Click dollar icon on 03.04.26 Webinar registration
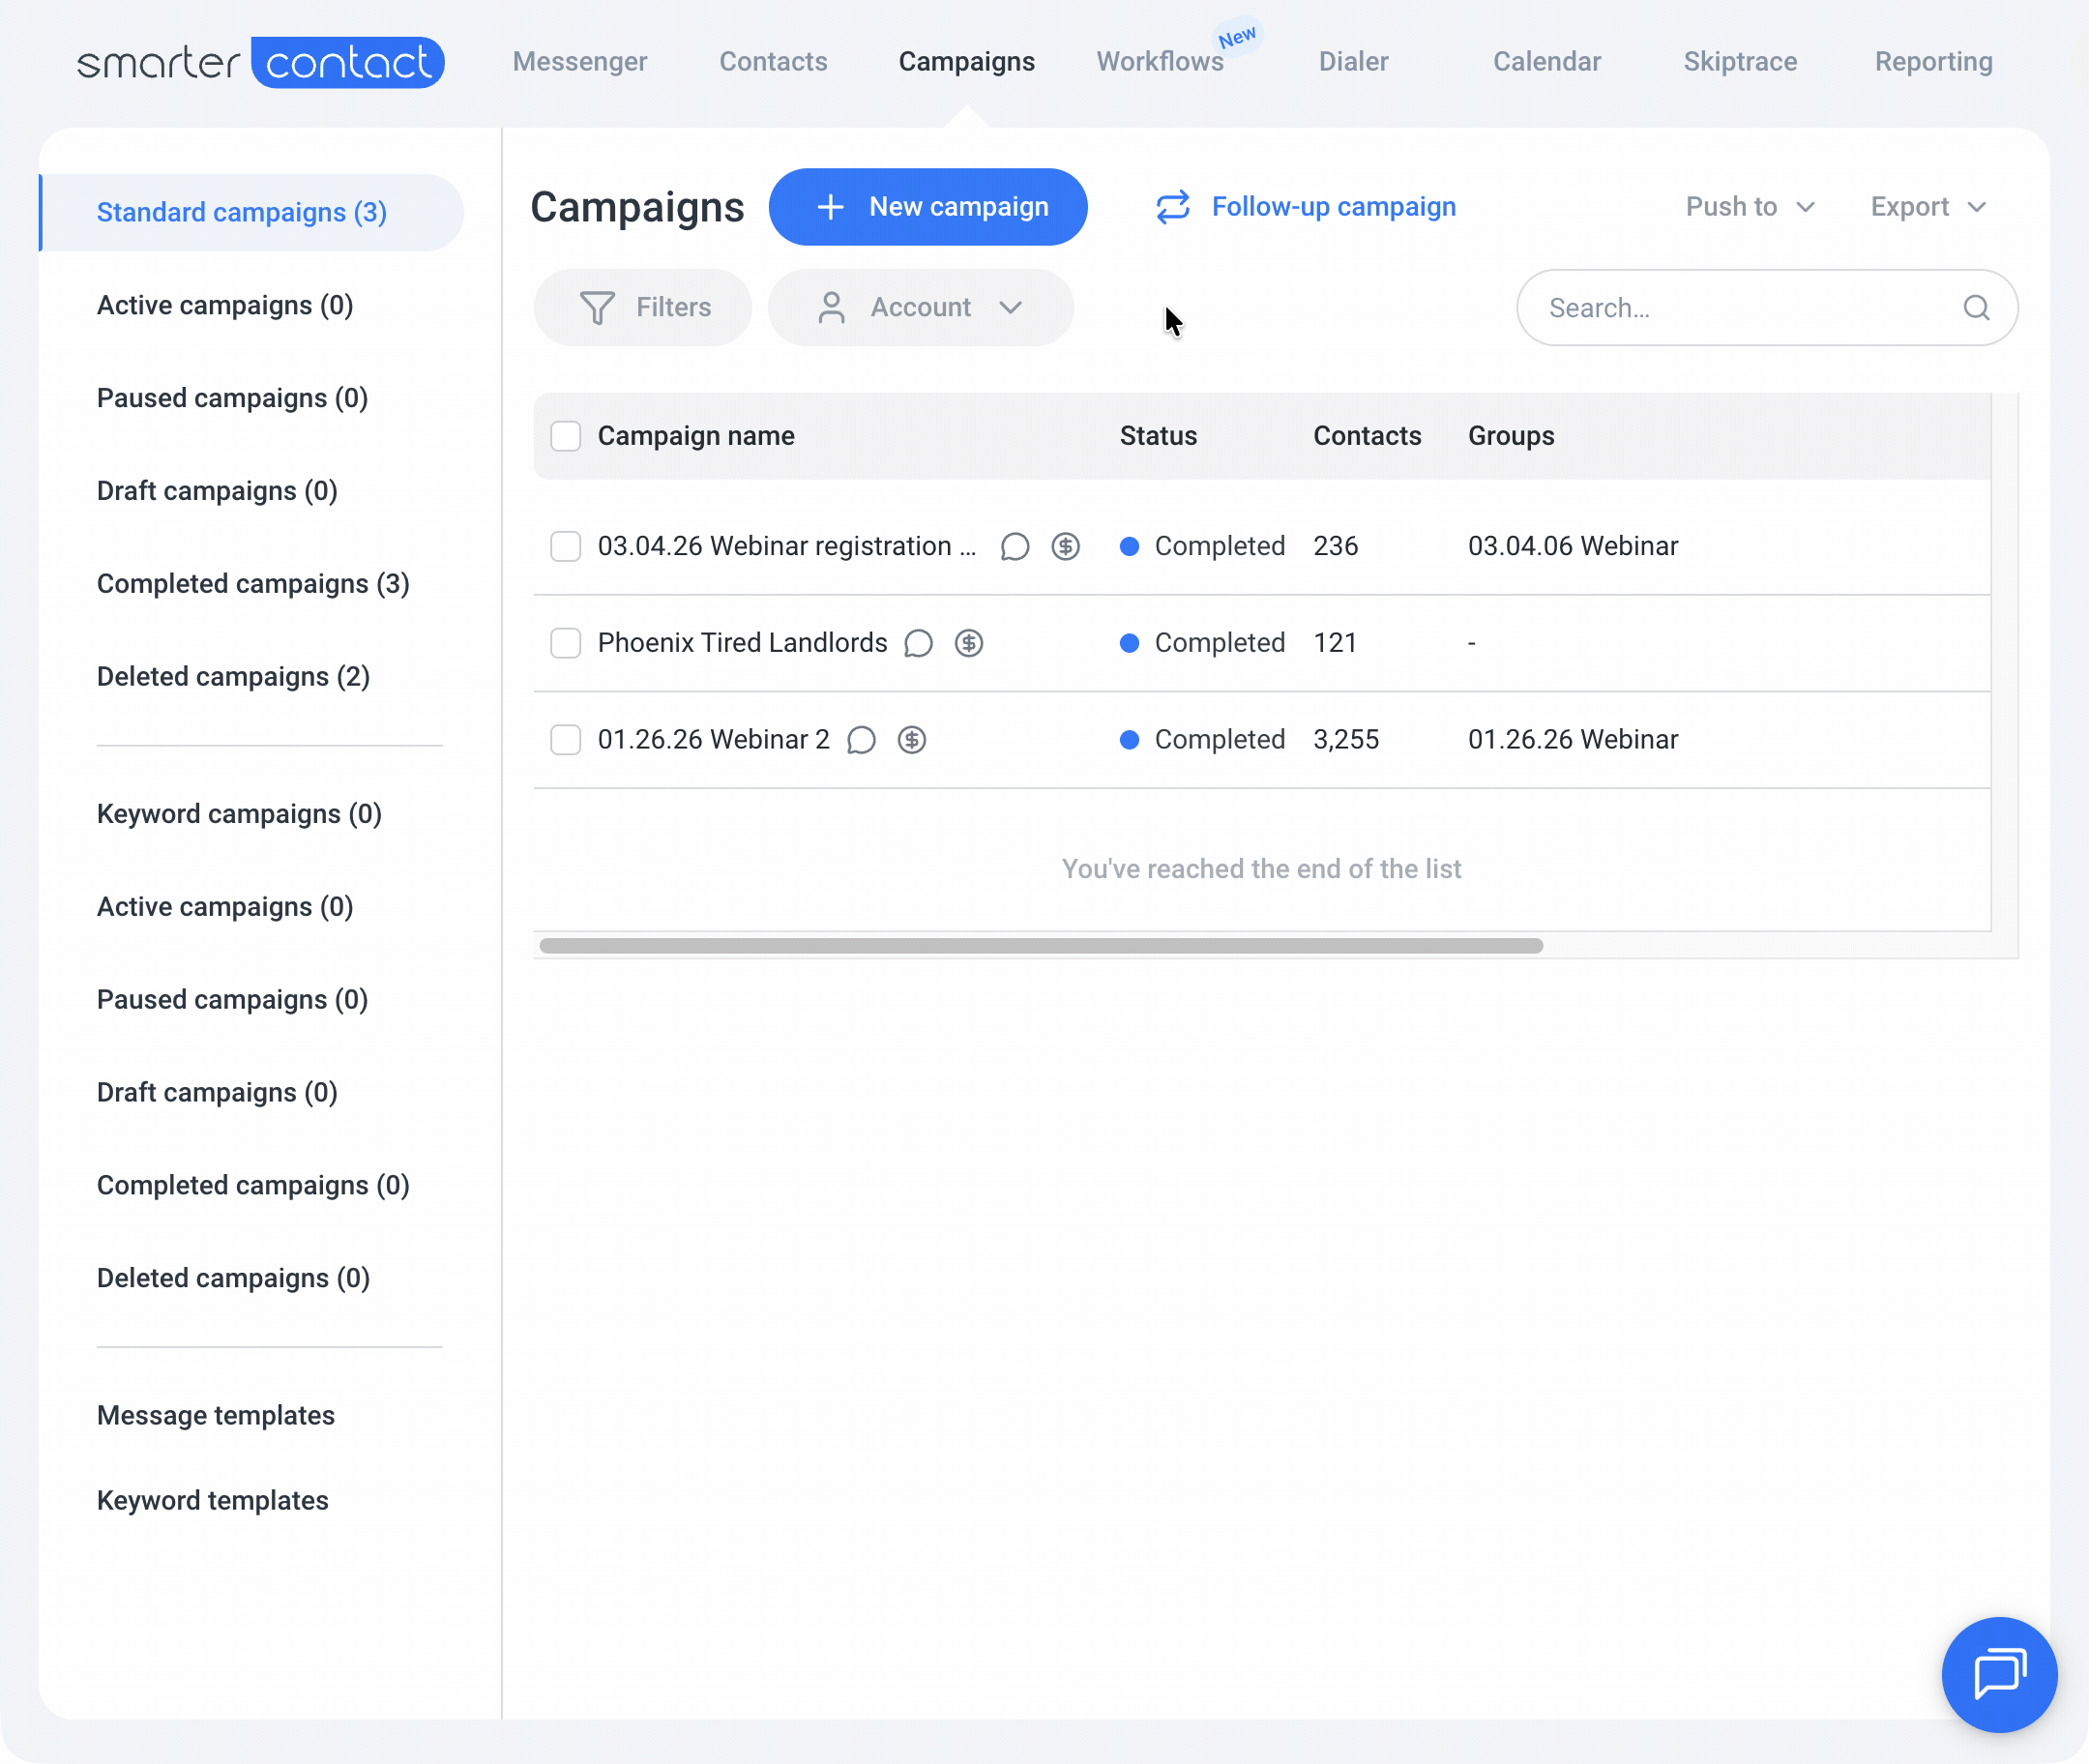The height and width of the screenshot is (1764, 2089). pyautogui.click(x=1065, y=547)
